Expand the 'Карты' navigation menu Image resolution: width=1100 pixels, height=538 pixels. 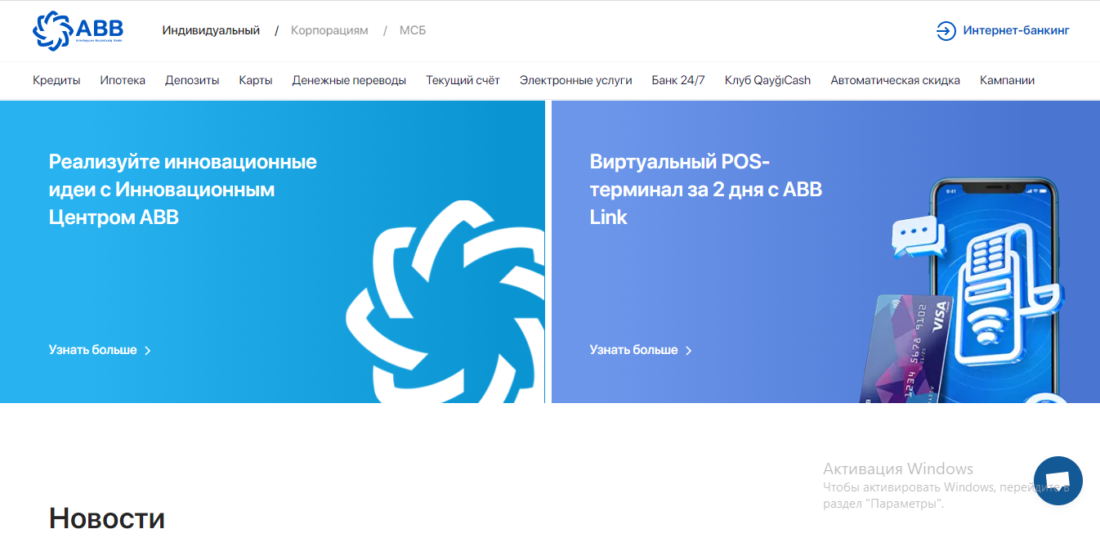(255, 80)
